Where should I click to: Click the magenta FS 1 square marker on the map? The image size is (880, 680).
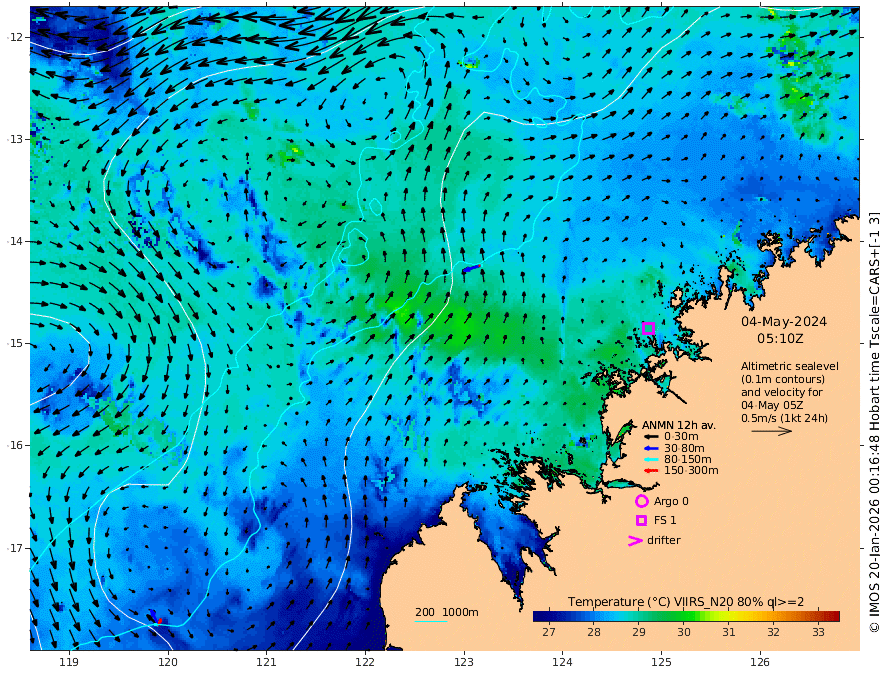648,329
